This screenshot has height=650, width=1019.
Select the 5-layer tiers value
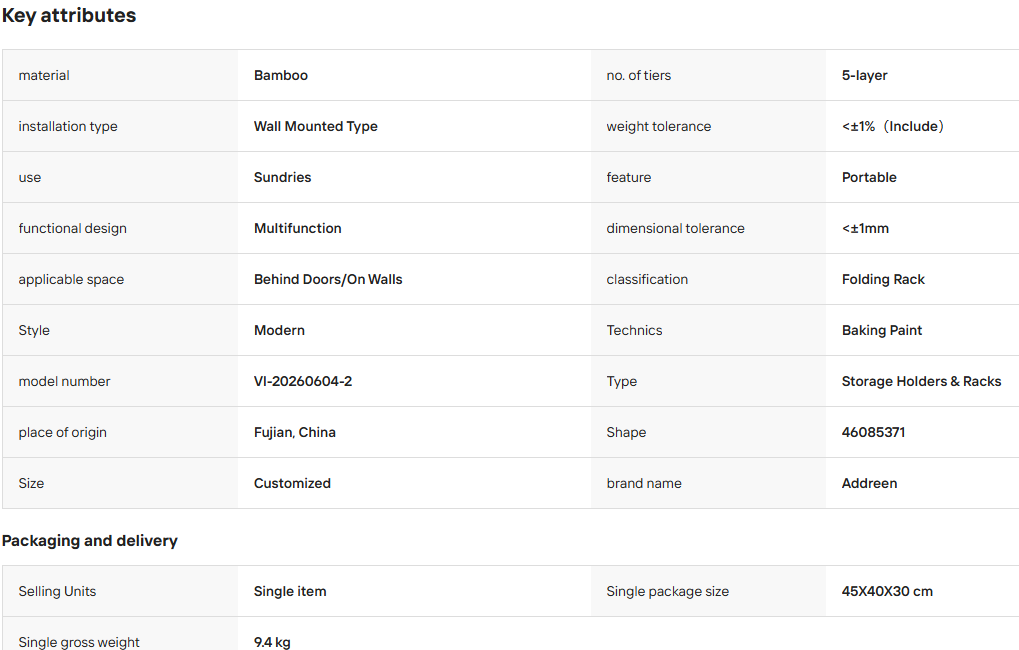(864, 75)
